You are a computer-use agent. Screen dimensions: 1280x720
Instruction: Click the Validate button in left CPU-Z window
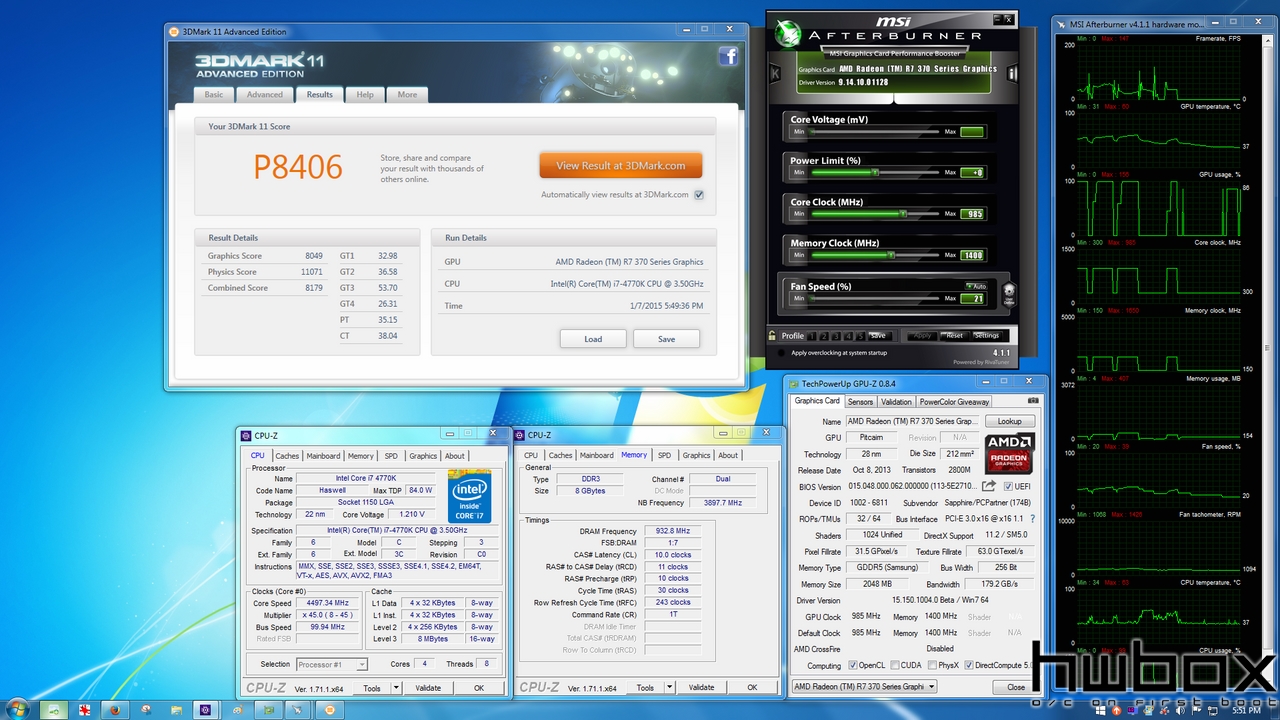pyautogui.click(x=428, y=688)
